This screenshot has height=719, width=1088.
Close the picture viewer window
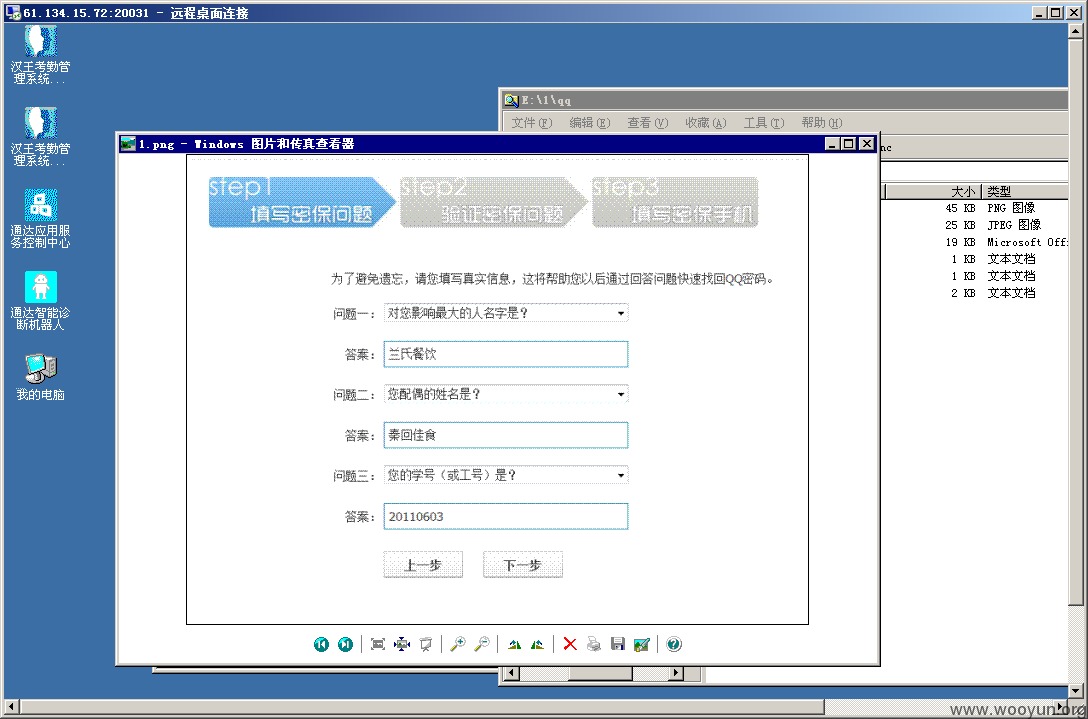pyautogui.click(x=867, y=144)
